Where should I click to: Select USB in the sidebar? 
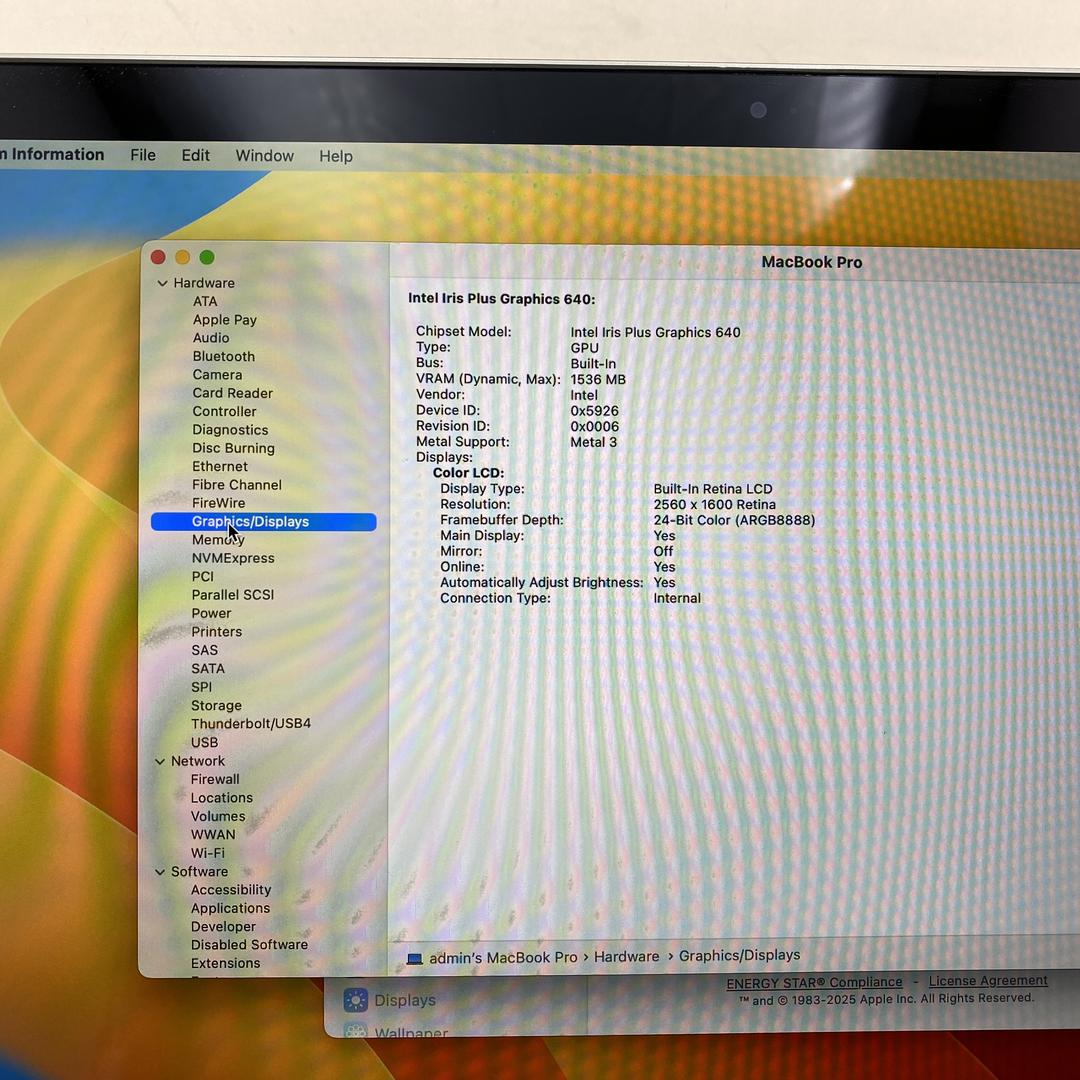pos(205,742)
